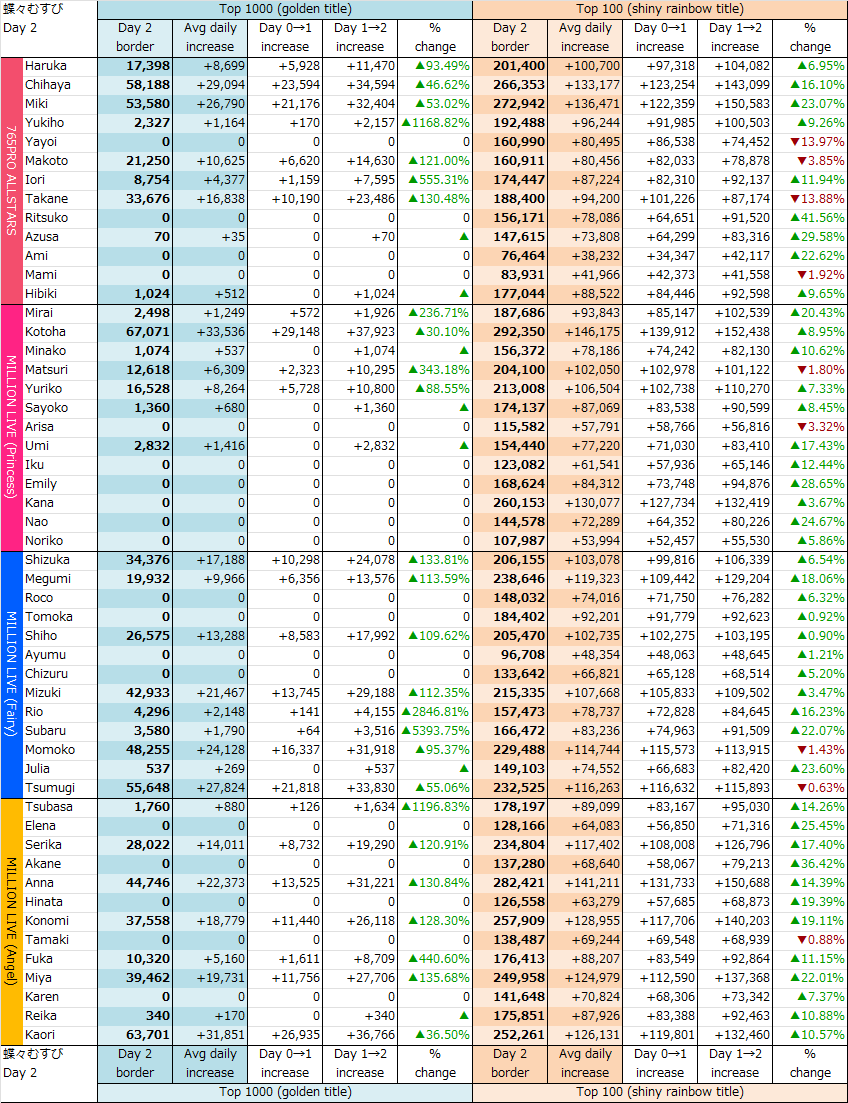This screenshot has height=1103, width=848.
Task: Click Mizuki's Top 1000 border 42,933
Action: pos(135,693)
